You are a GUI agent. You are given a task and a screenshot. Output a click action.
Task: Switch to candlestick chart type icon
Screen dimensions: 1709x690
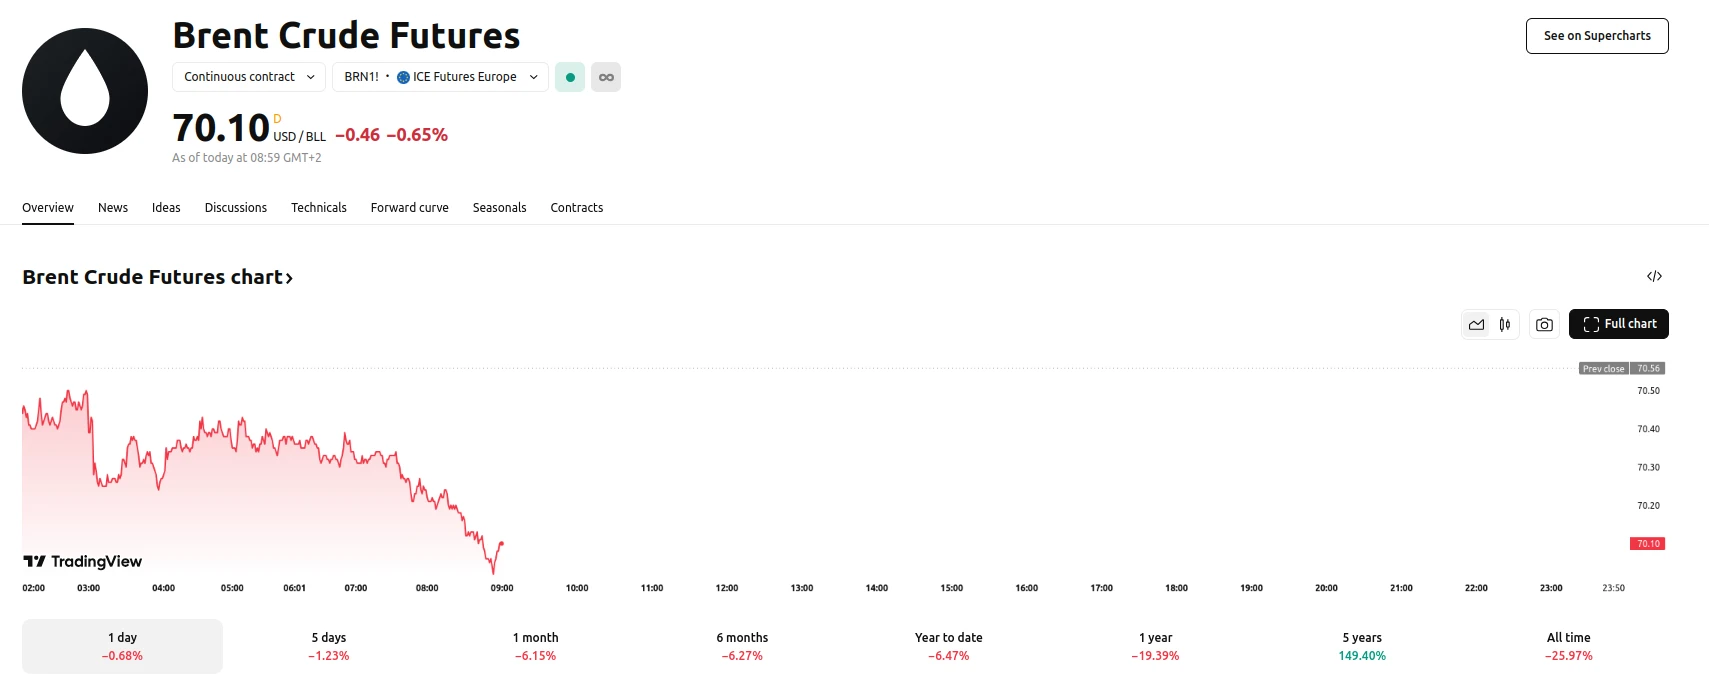pyautogui.click(x=1504, y=324)
